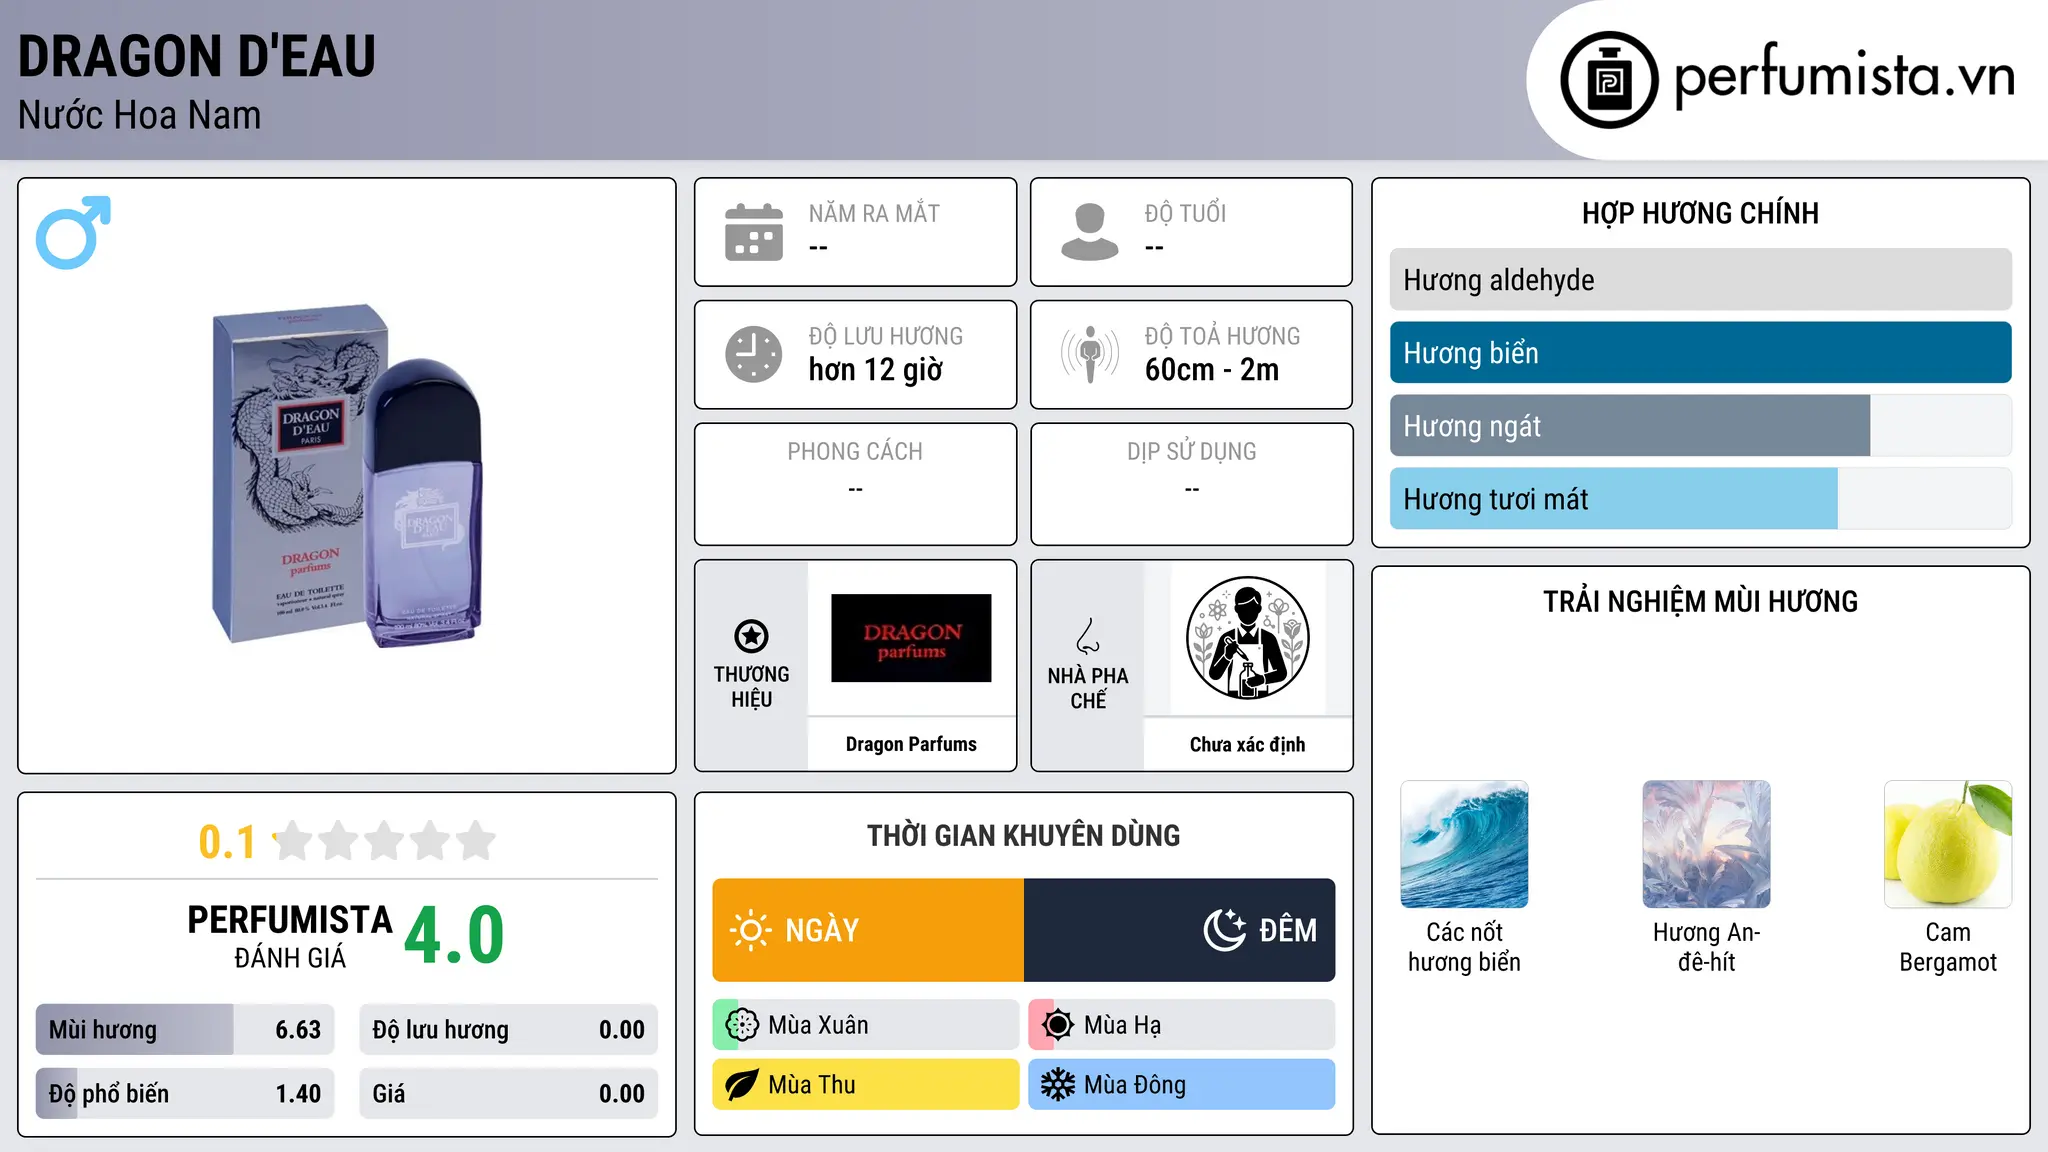Click the star badge icon above Thương hiệu
Screen dimensions: 2048x1152
coord(751,636)
